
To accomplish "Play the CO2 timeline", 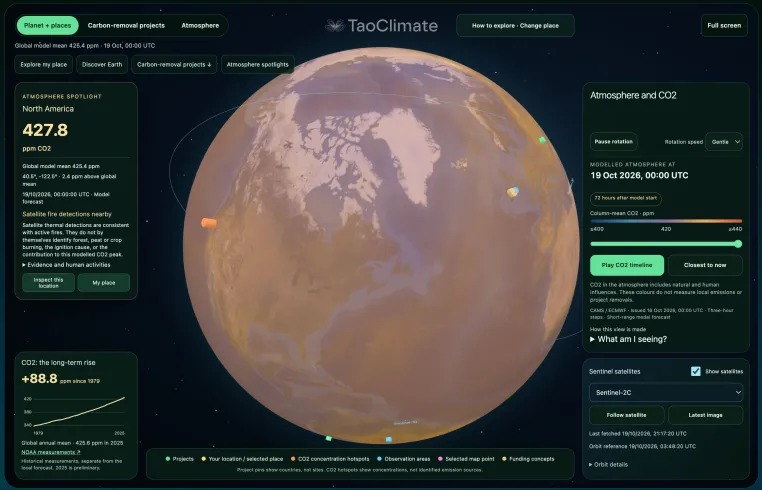I will pyautogui.click(x=627, y=265).
